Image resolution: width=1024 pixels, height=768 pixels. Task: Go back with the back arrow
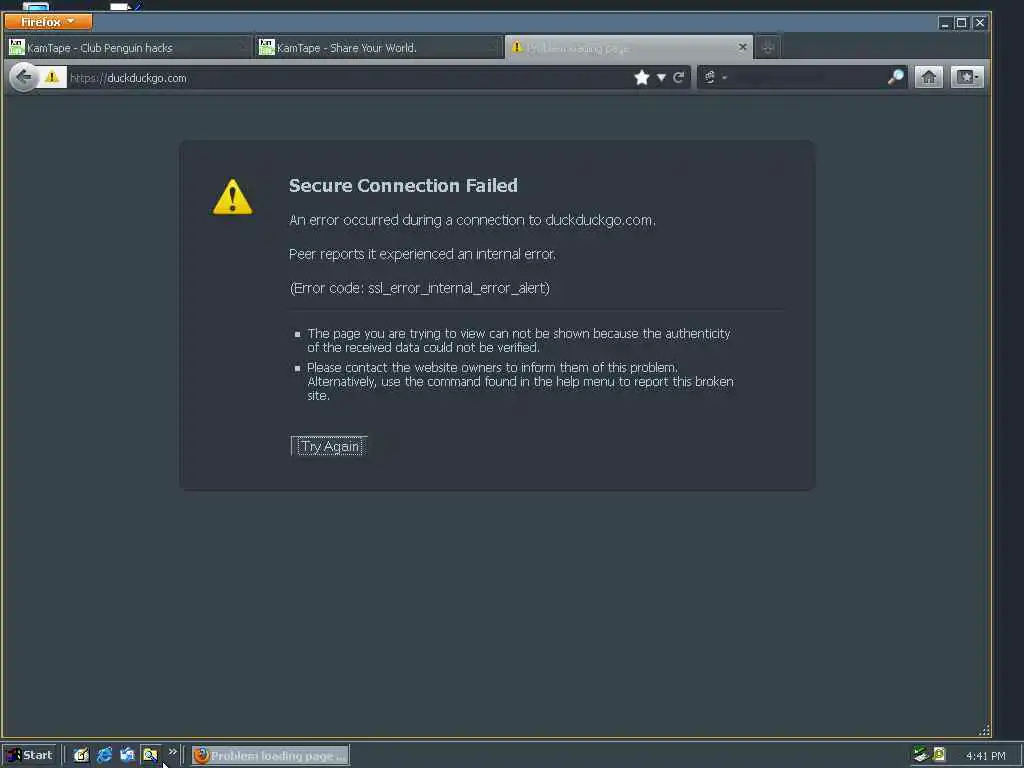(x=24, y=78)
